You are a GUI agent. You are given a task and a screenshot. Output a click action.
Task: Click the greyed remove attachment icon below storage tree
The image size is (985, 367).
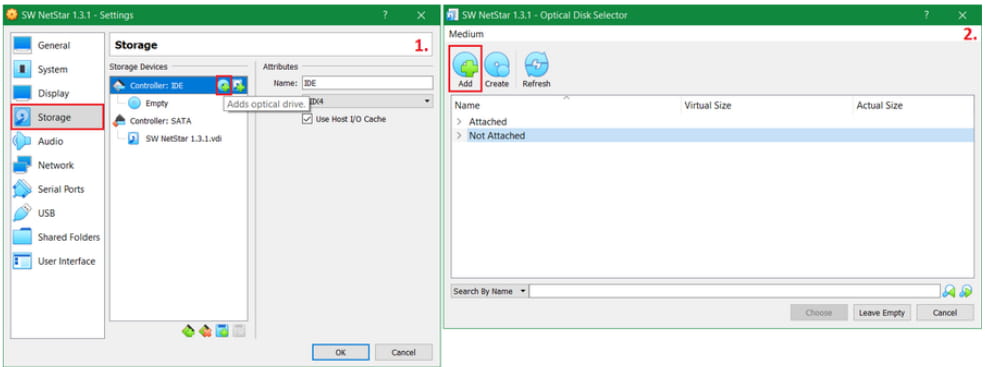[x=239, y=330]
